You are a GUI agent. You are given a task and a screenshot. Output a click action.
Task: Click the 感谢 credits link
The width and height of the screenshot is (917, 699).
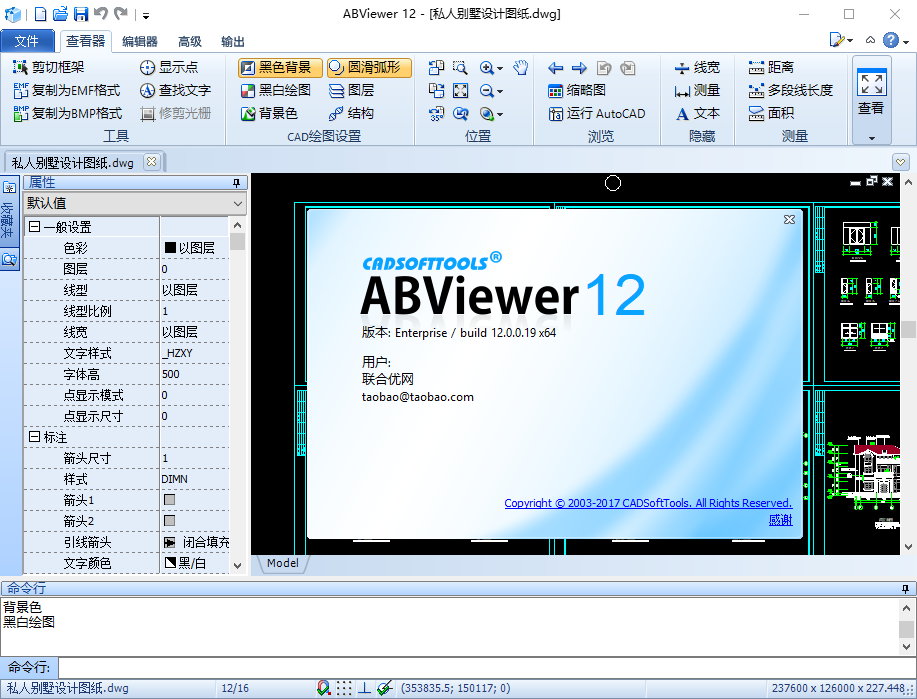(780, 519)
